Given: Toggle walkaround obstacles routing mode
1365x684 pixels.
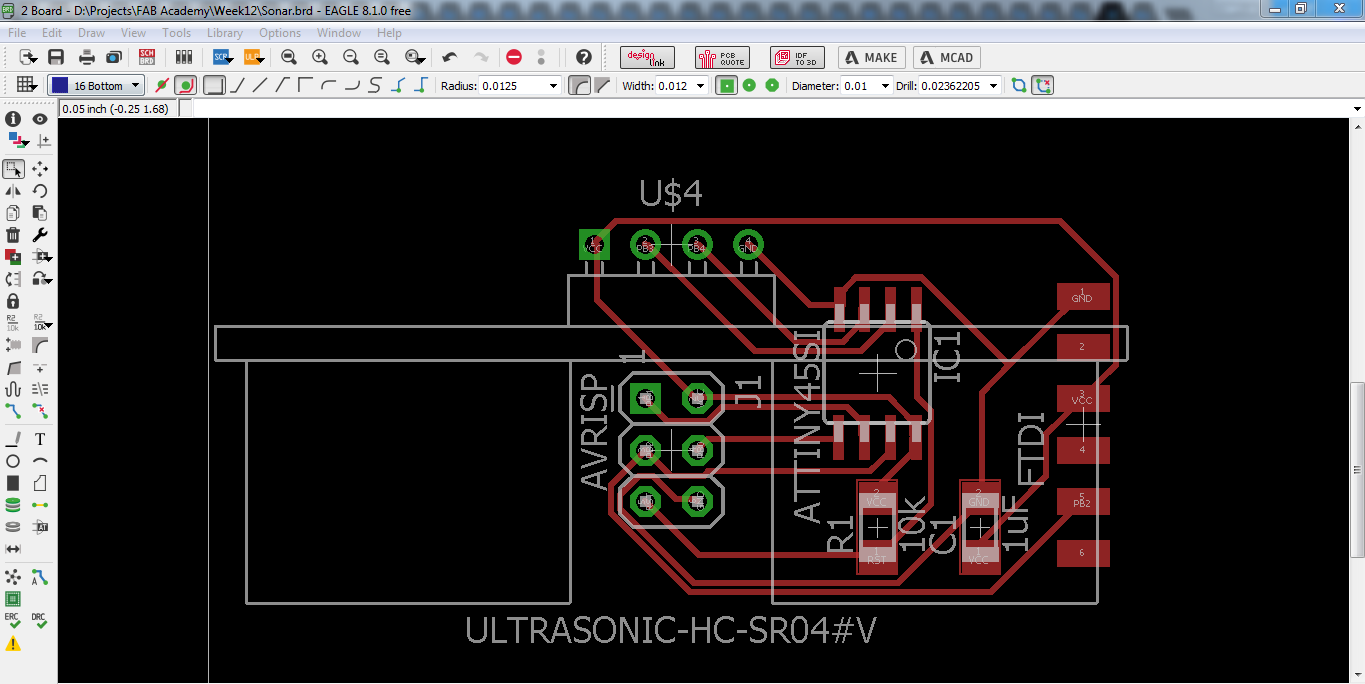Looking at the screenshot, I should pos(185,85).
